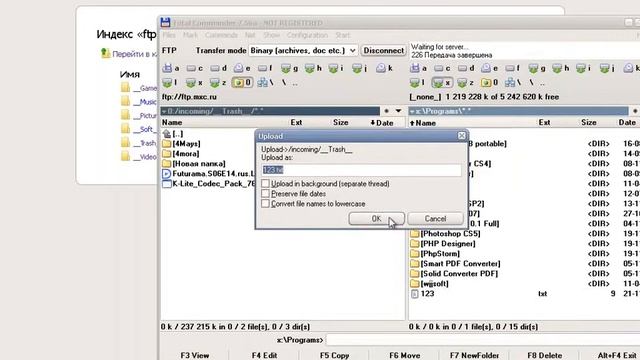This screenshot has width=640, height=360.
Task: Open Network Neighborhood in left panel
Action: [266, 82]
